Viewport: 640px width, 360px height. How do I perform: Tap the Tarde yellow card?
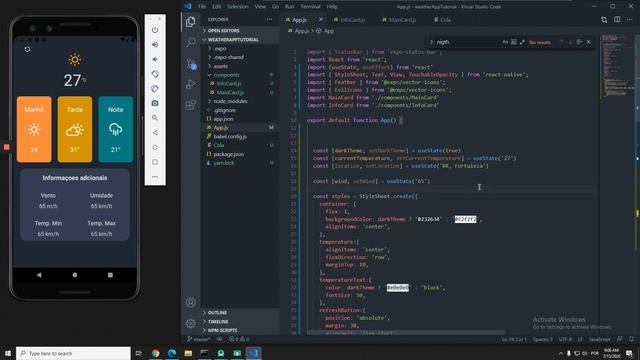[75, 129]
